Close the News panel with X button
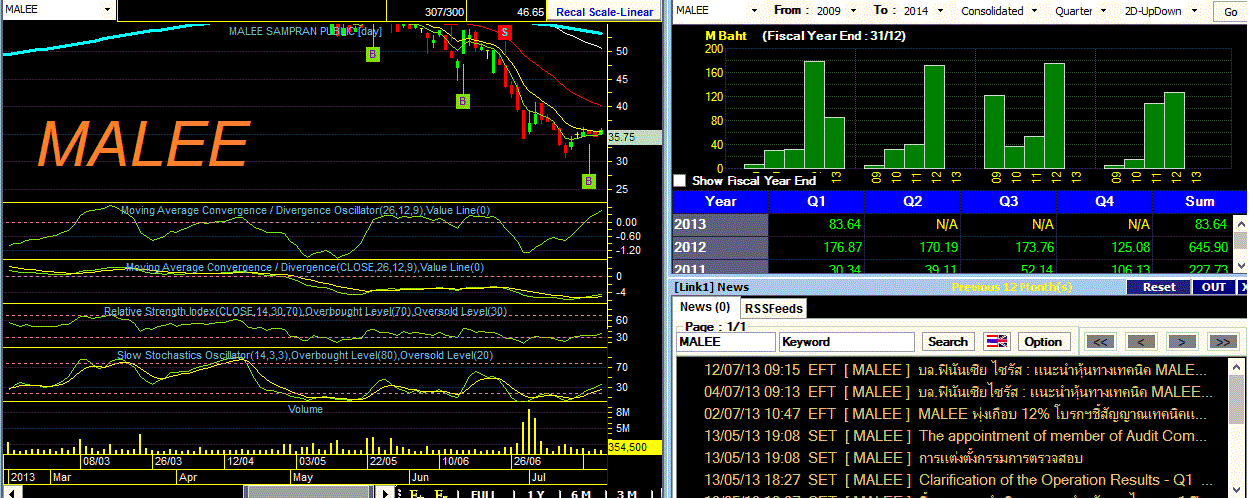The width and height of the screenshot is (1250, 498). (1241, 287)
